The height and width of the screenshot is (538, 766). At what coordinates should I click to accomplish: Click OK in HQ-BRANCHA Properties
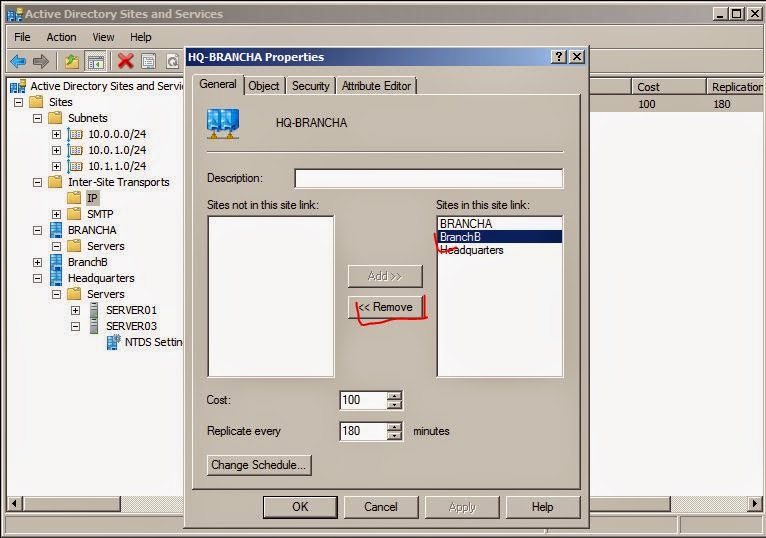(x=300, y=507)
